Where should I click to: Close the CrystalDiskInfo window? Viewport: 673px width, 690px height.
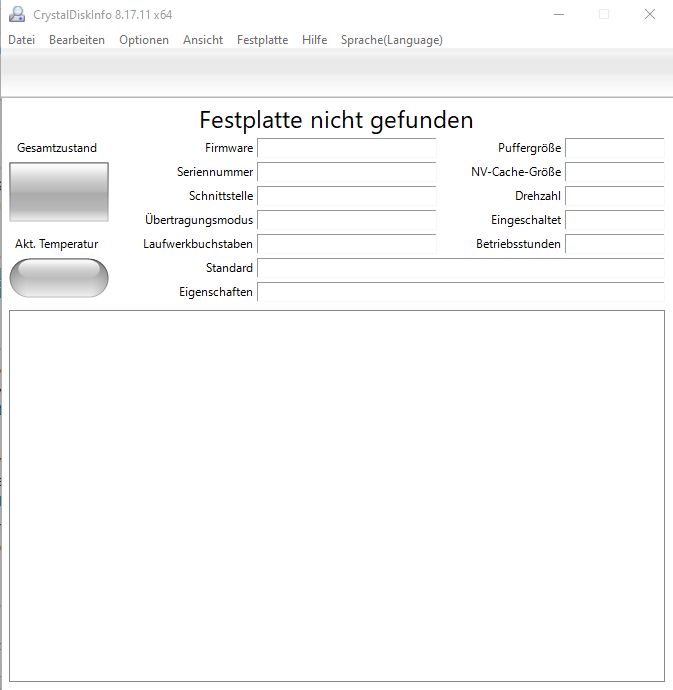coord(650,15)
